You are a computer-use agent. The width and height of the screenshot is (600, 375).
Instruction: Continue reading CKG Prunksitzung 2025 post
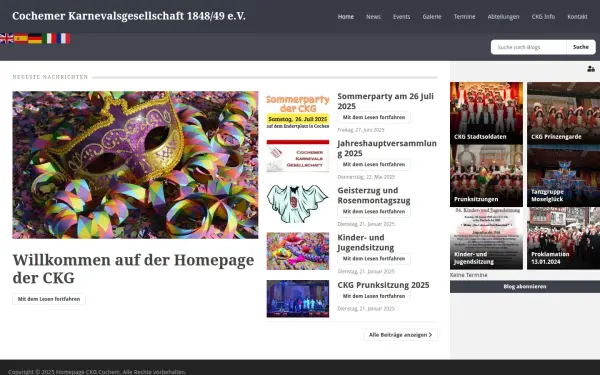point(374,296)
